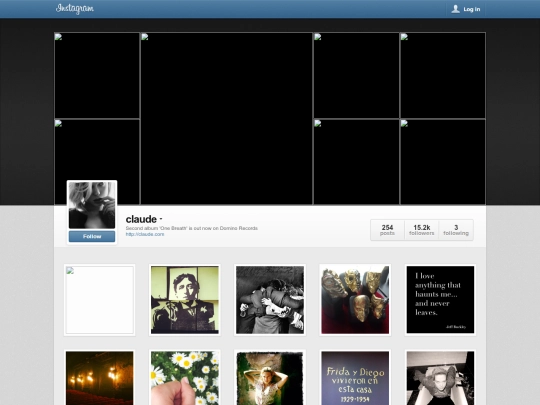Open the black-and-white hugging crowd photo
540x405 pixels.
coord(270,300)
